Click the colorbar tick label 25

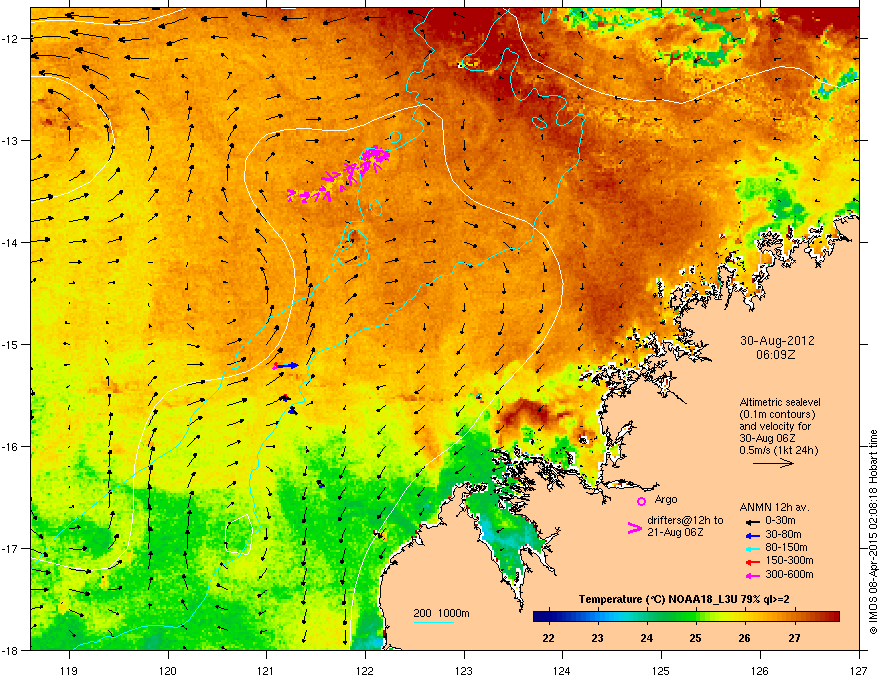[695, 638]
